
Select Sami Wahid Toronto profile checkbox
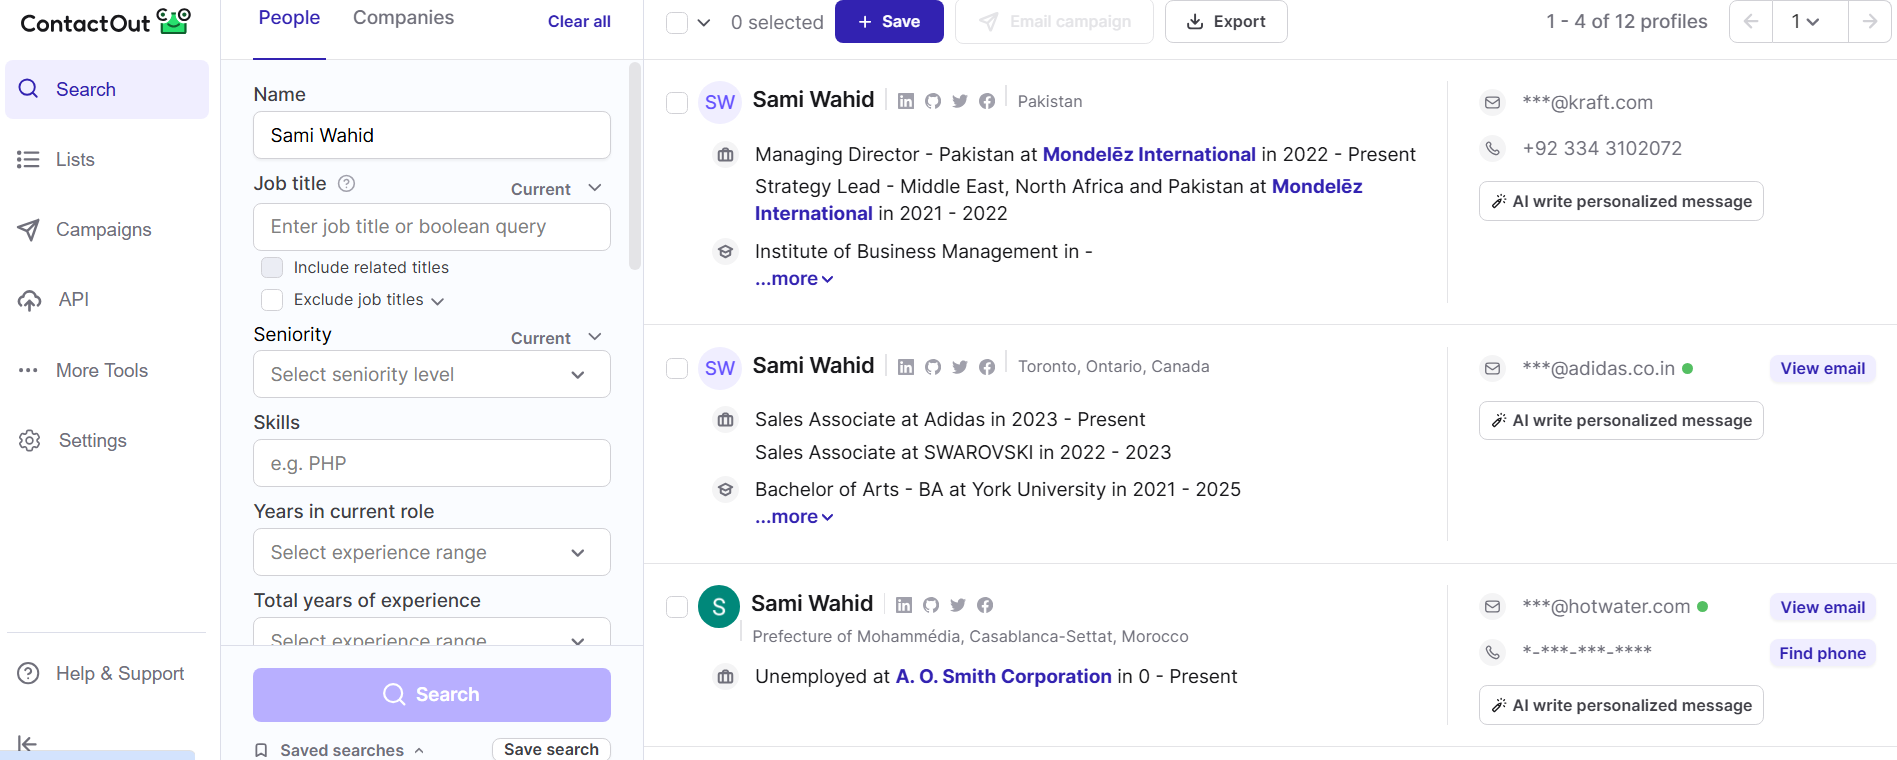tap(677, 368)
